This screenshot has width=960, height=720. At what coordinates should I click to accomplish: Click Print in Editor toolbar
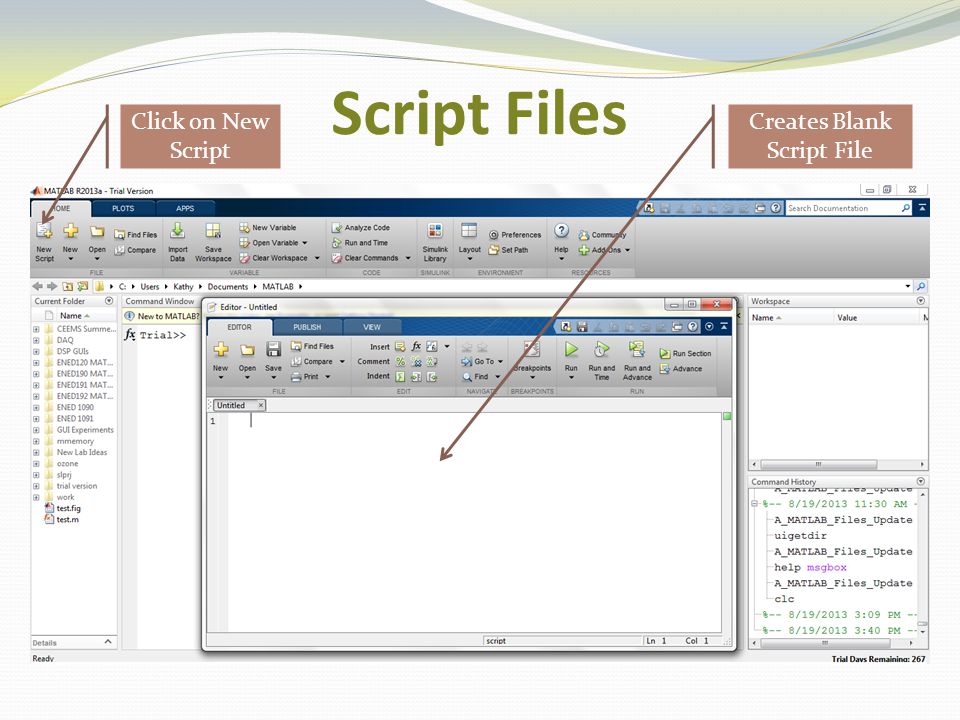(x=310, y=377)
